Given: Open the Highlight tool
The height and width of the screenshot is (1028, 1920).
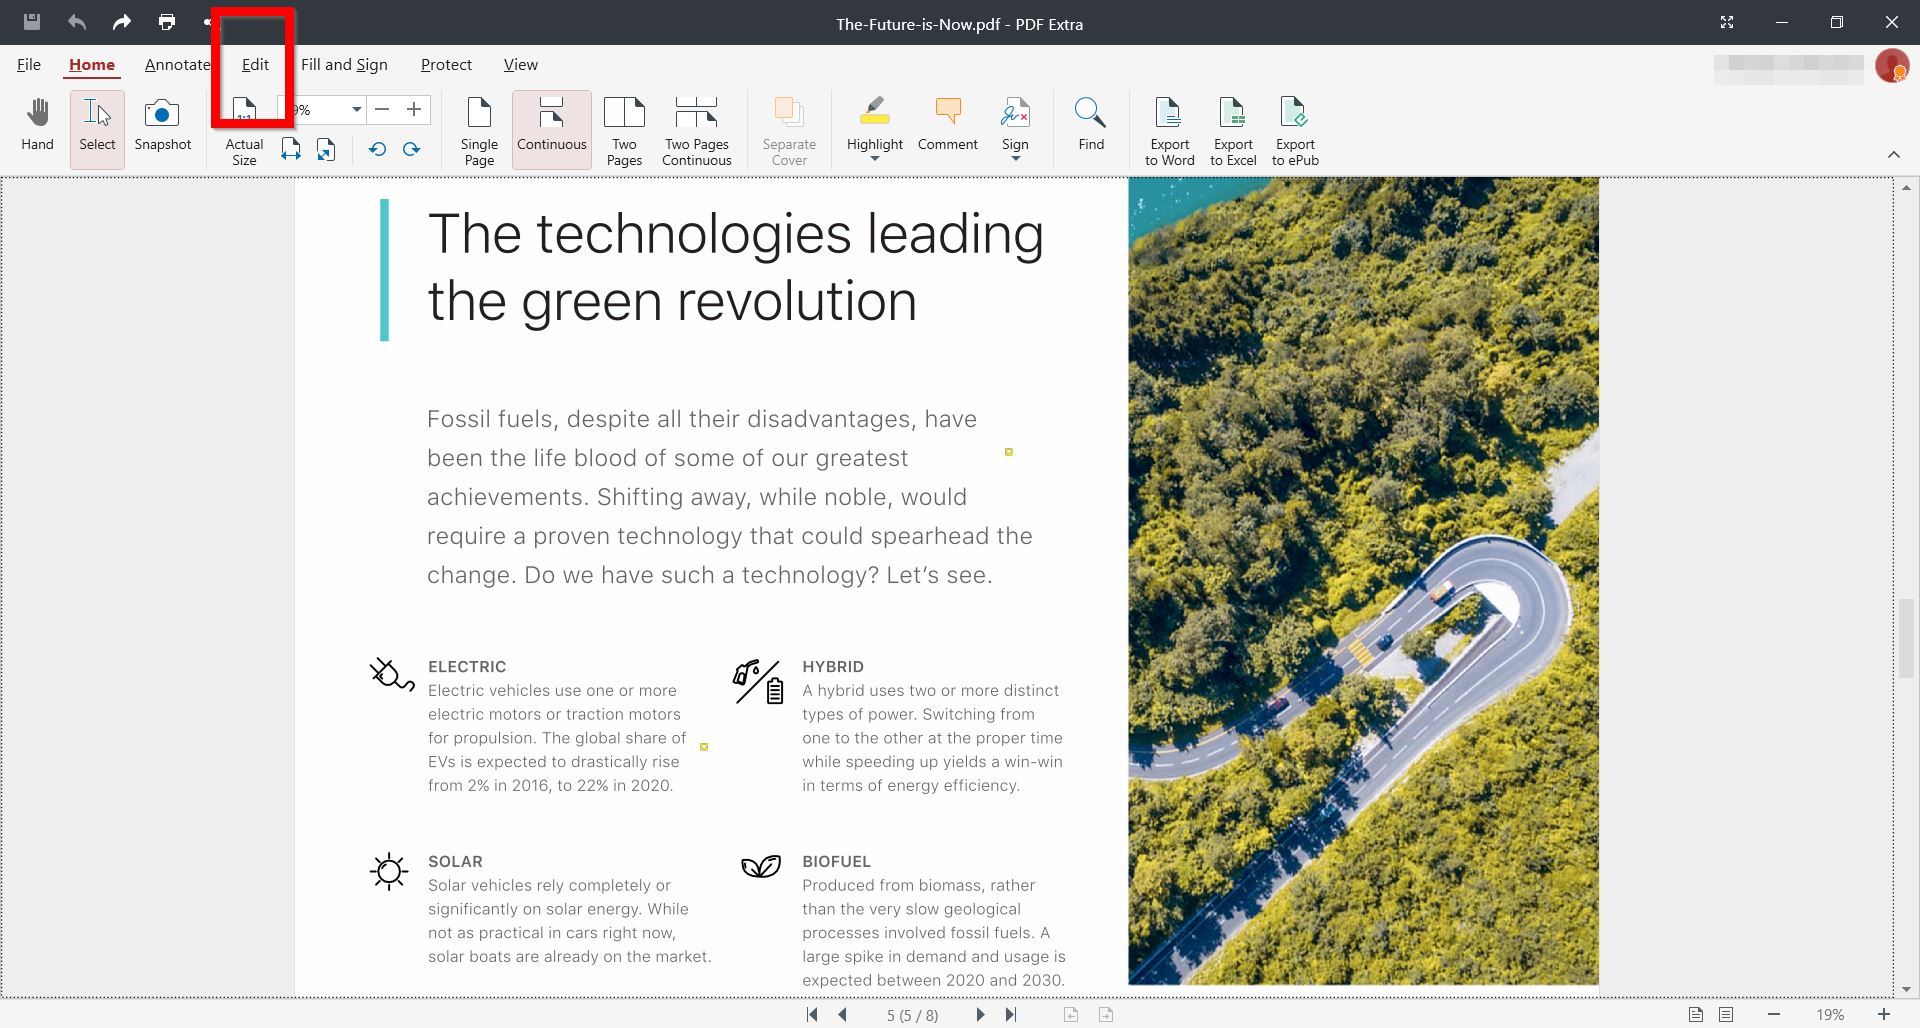Looking at the screenshot, I should (x=873, y=120).
